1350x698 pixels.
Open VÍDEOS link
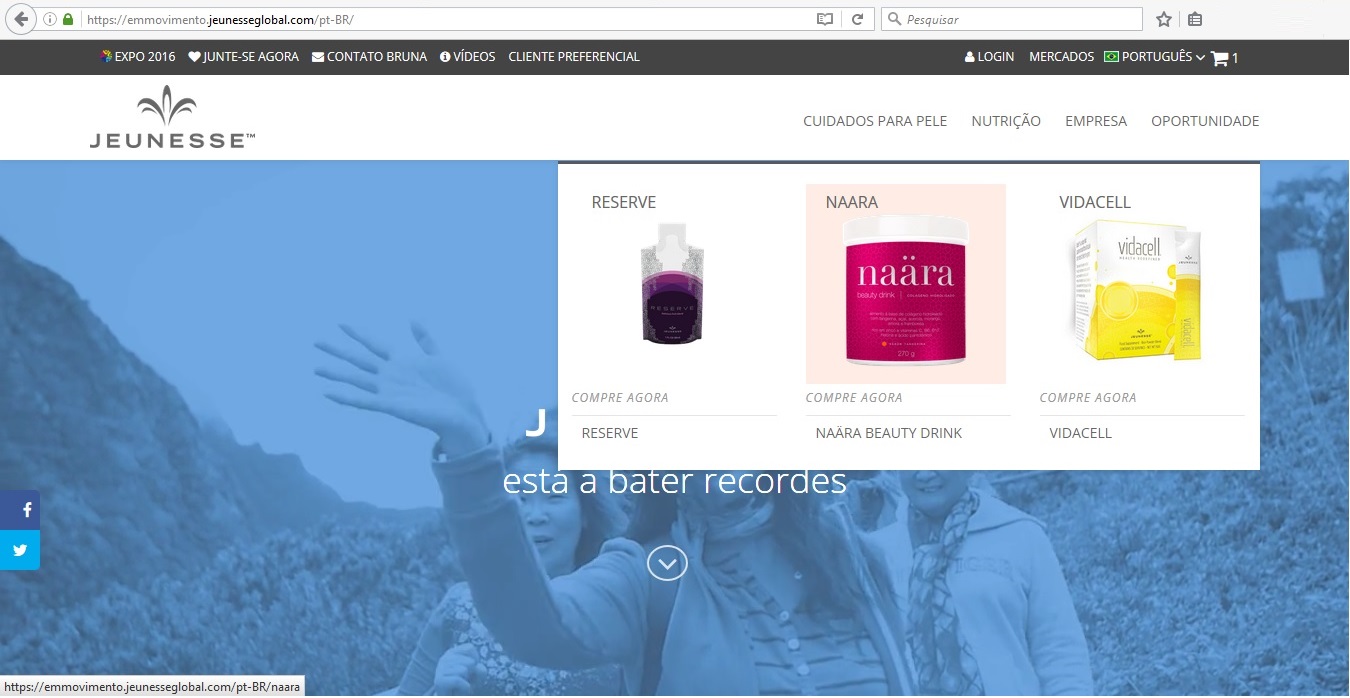[468, 57]
